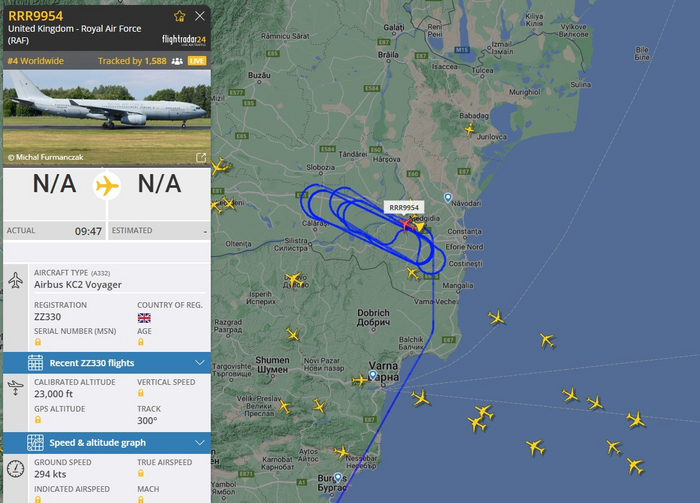Viewport: 700px width, 503px height.
Task: Click the Voyager aircraft photo thumbnail
Action: [107, 118]
